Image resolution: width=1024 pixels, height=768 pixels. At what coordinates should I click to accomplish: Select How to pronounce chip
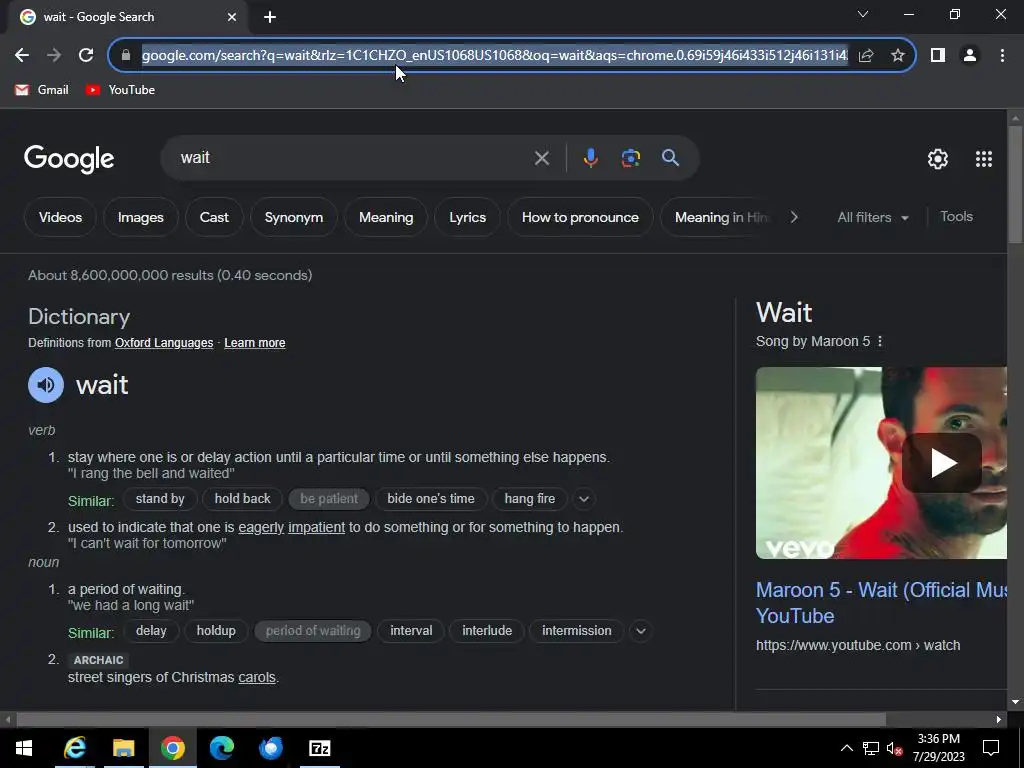pyautogui.click(x=580, y=217)
